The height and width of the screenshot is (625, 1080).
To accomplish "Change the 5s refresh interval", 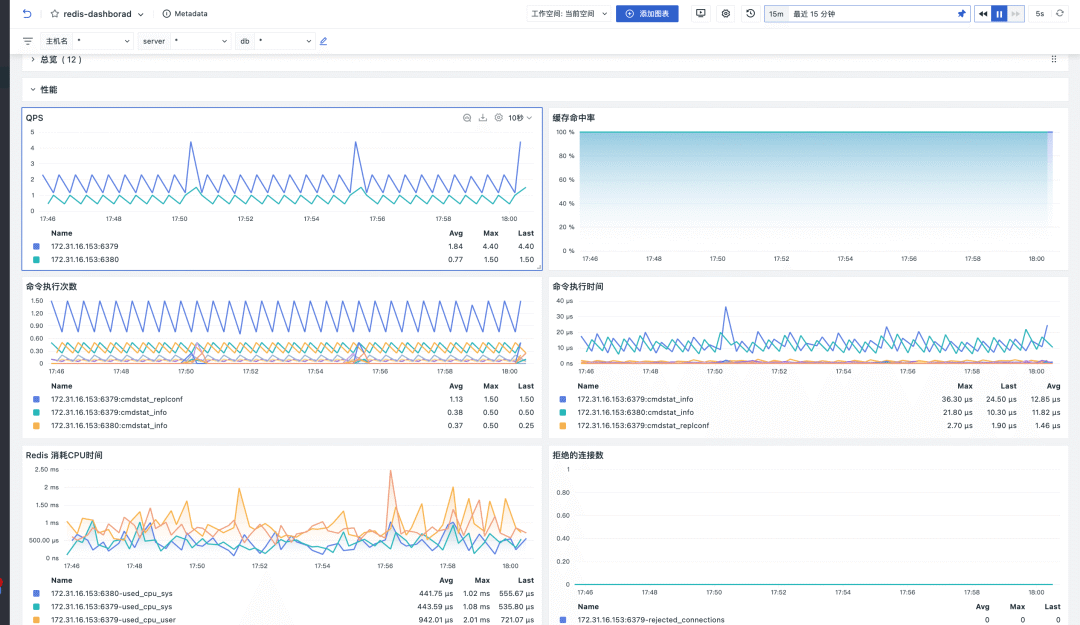I will 1039,14.
